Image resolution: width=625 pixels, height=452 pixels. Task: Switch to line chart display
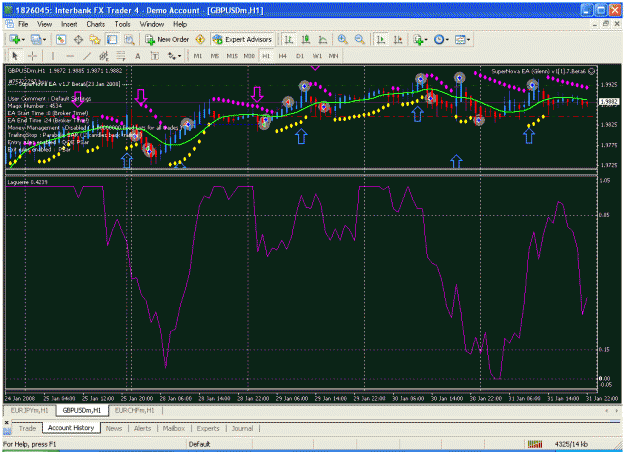(323, 39)
